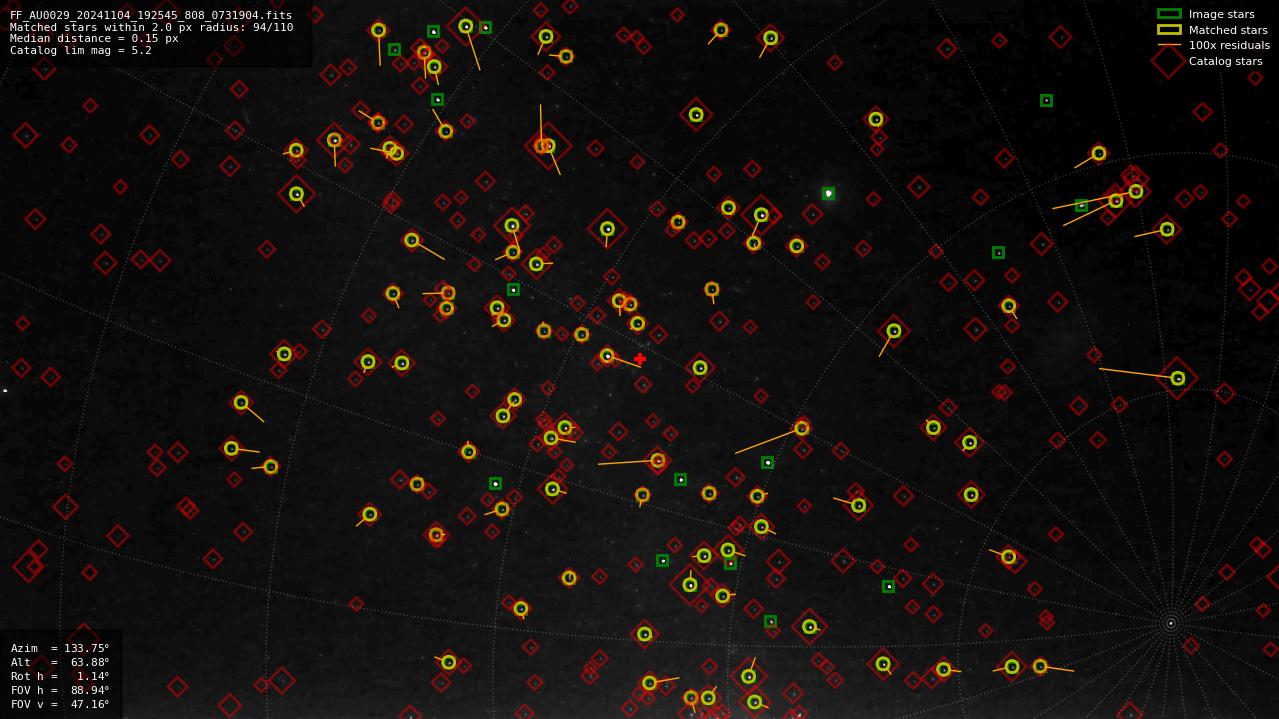Click the 'Catalog lim mag = 5.2' text
The image size is (1279, 719).
pyautogui.click(x=81, y=50)
